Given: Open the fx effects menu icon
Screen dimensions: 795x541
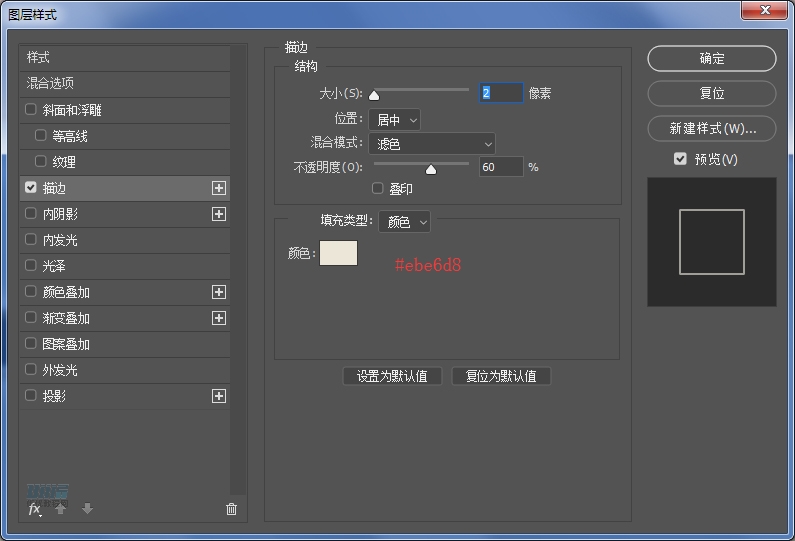Looking at the screenshot, I should point(35,509).
